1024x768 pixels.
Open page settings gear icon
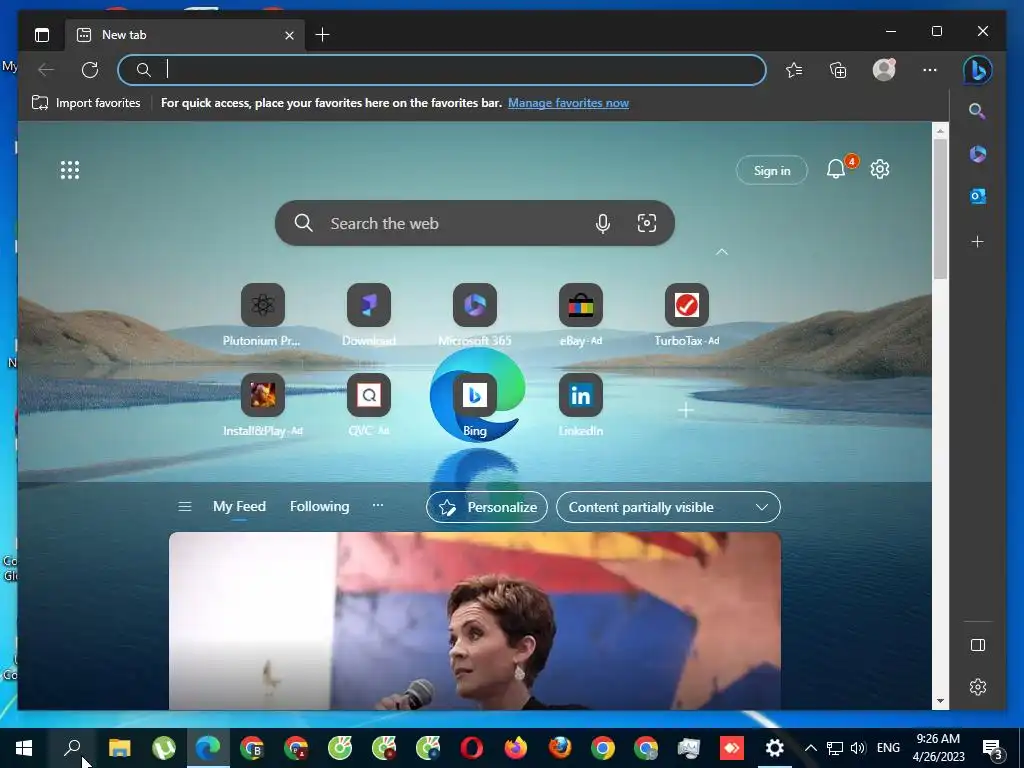(880, 169)
